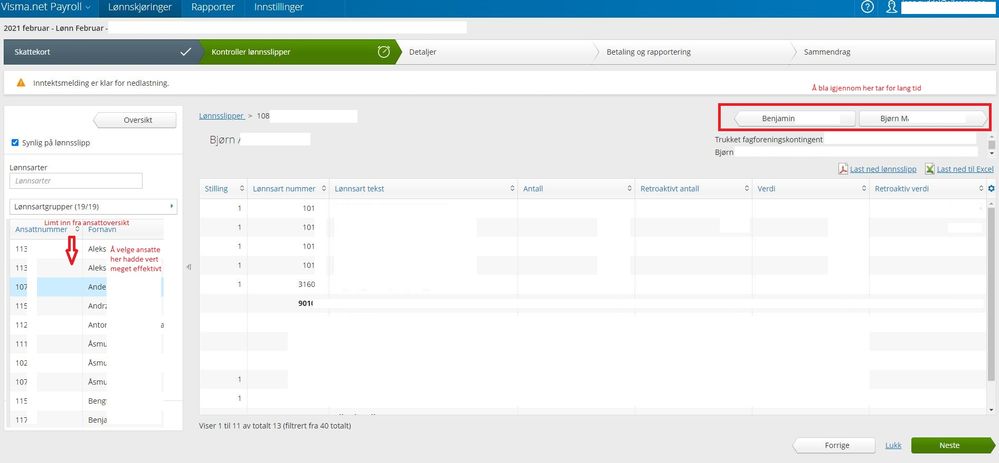The image size is (999, 463).
Task: Go to Kontroller lønnsslipper step
Action: (299, 52)
